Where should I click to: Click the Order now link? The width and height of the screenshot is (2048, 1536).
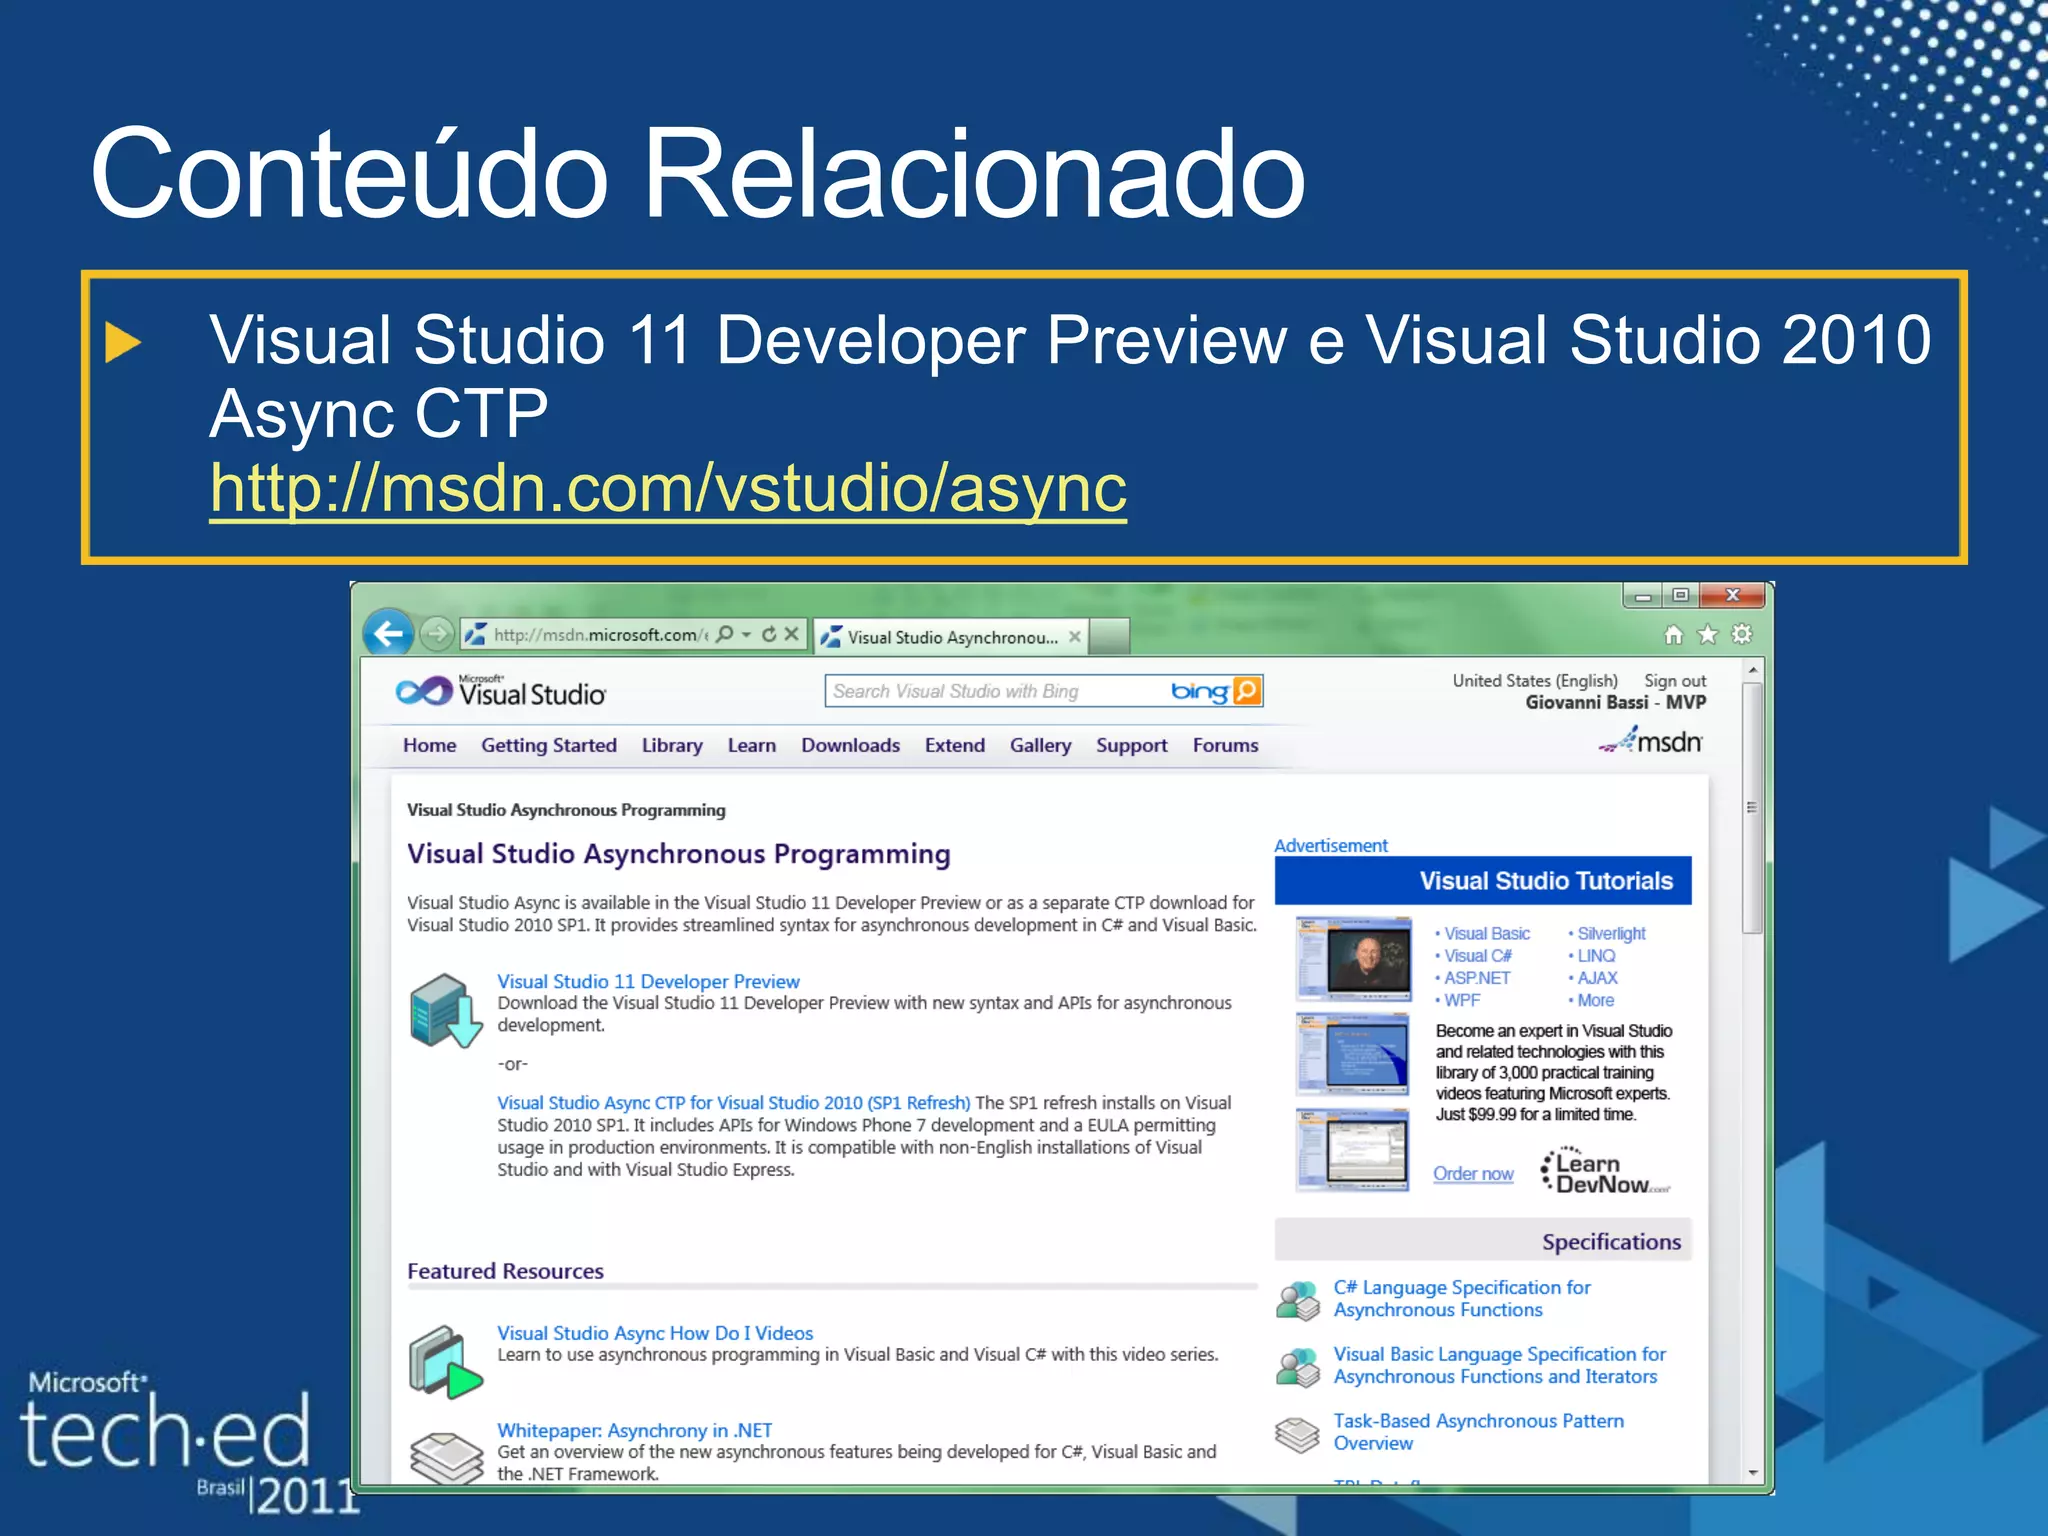(1473, 1173)
